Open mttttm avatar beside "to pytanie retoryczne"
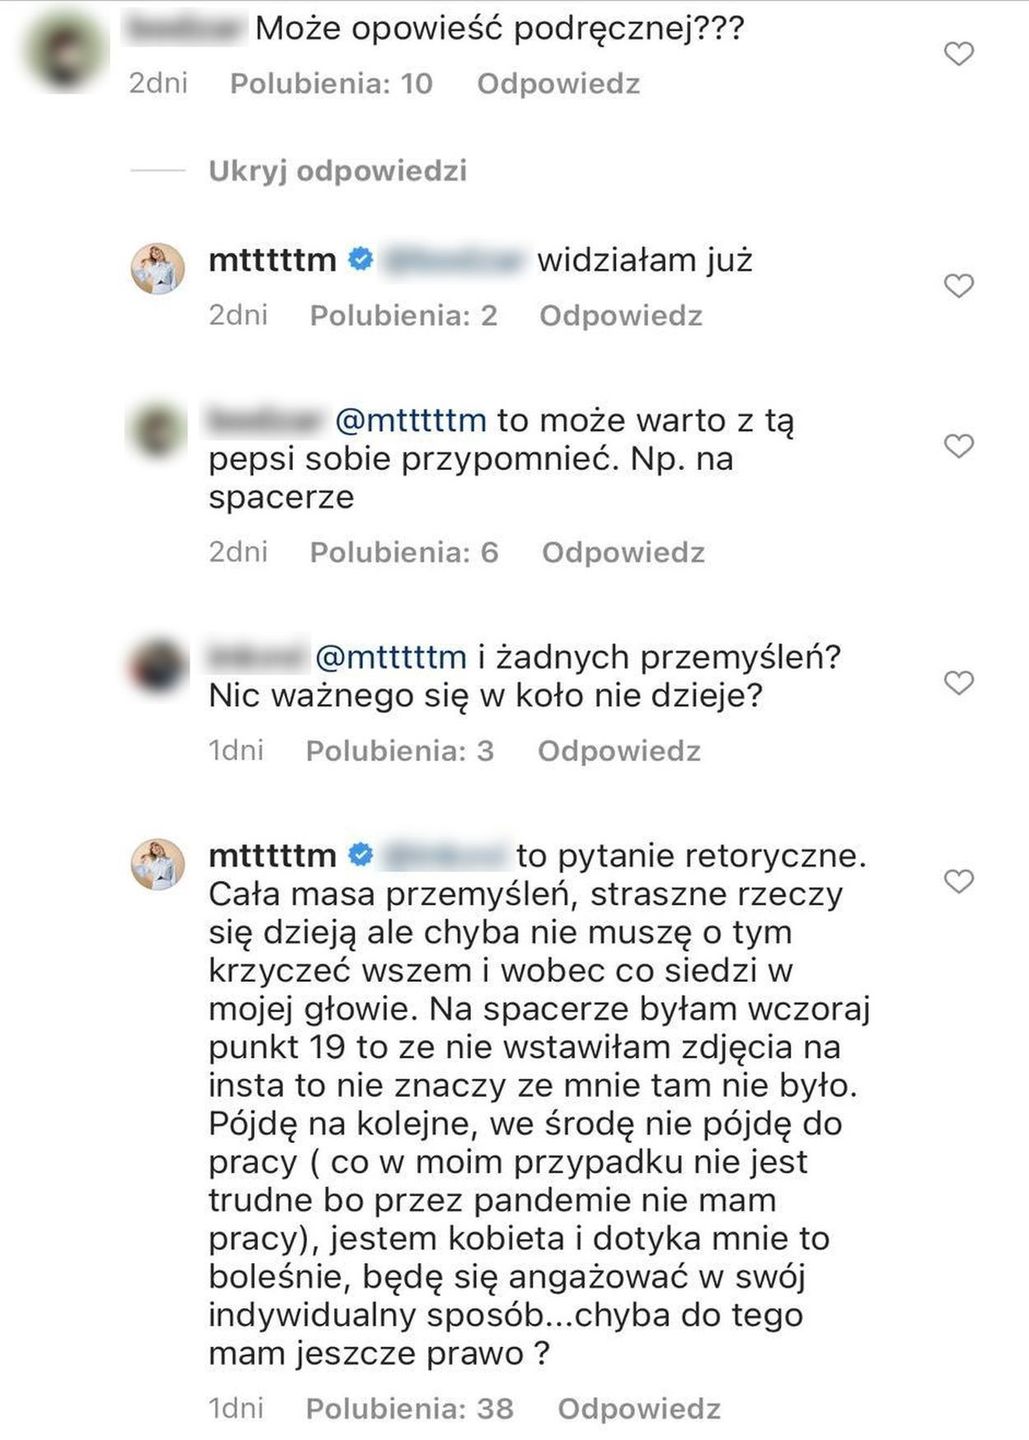Viewport: 1029px width, 1440px height. (158, 864)
